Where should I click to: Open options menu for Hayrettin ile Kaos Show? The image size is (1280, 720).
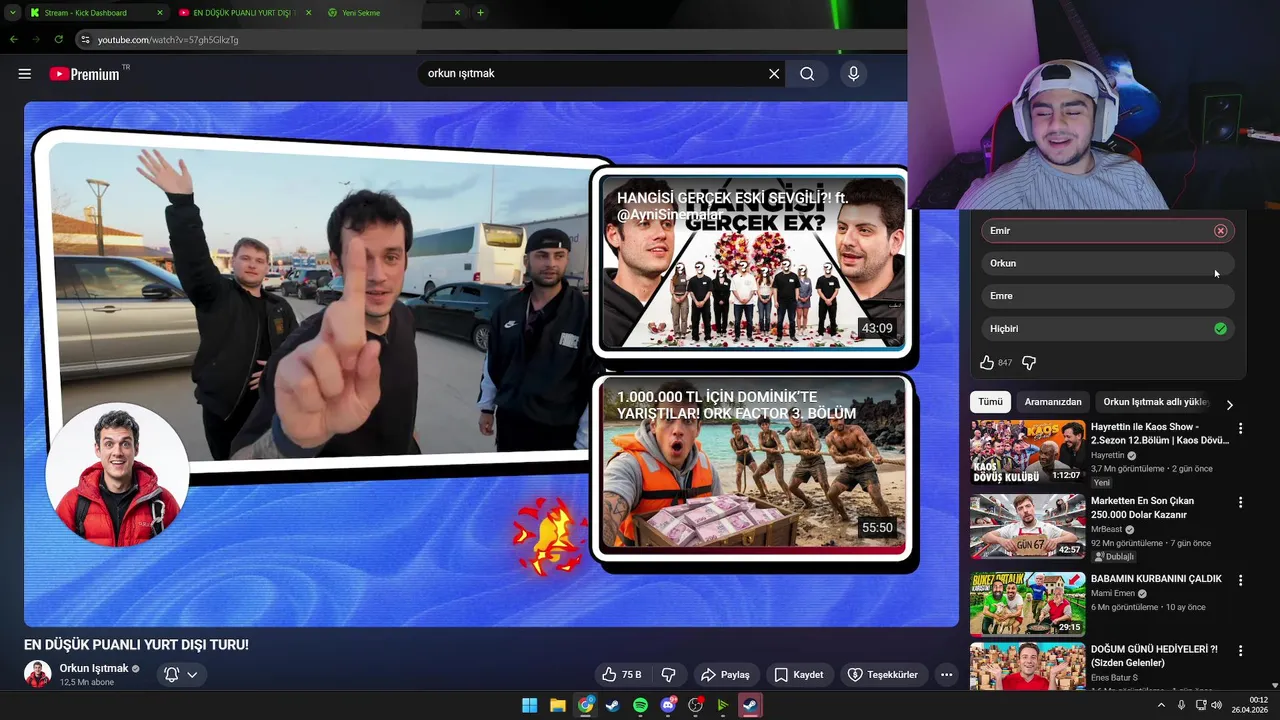tap(1241, 428)
